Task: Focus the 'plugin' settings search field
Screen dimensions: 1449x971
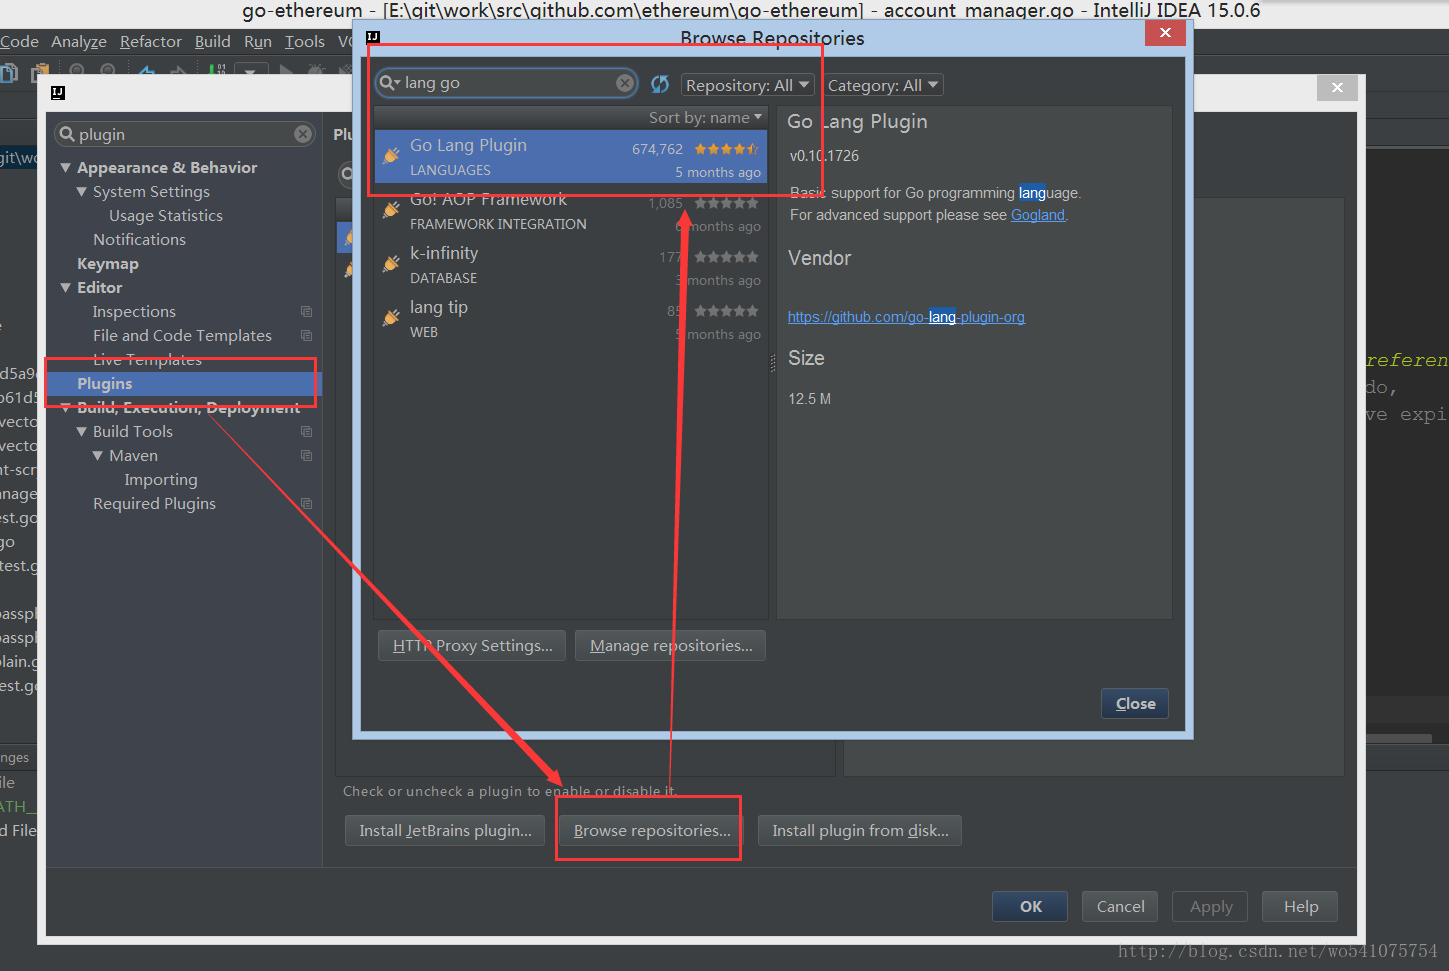Action: point(185,134)
